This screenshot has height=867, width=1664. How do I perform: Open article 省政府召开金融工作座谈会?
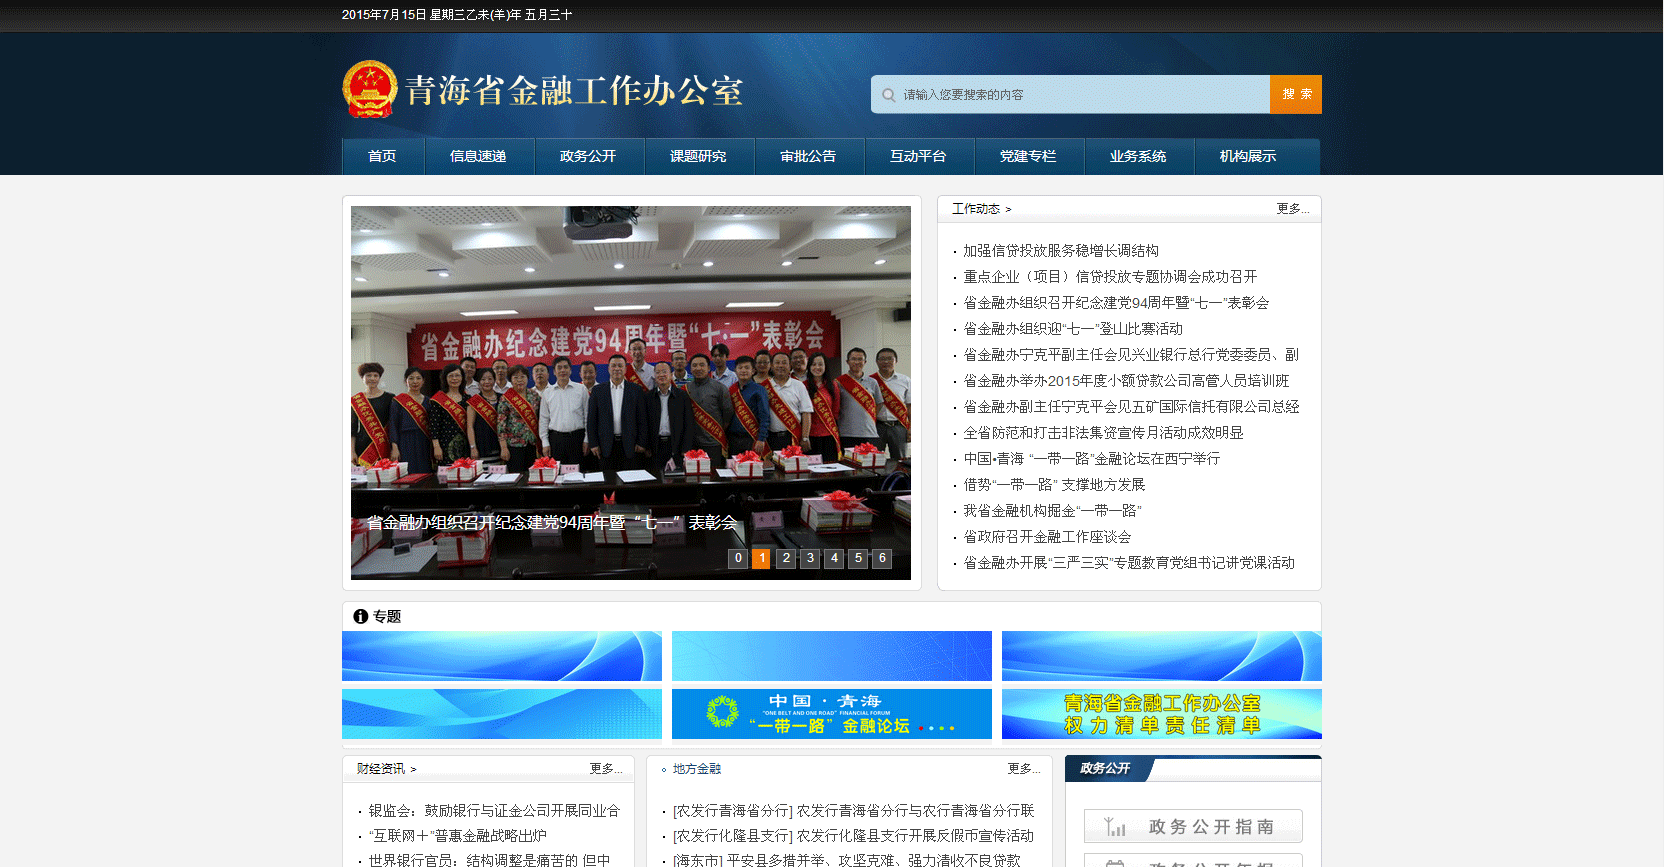(x=1047, y=537)
